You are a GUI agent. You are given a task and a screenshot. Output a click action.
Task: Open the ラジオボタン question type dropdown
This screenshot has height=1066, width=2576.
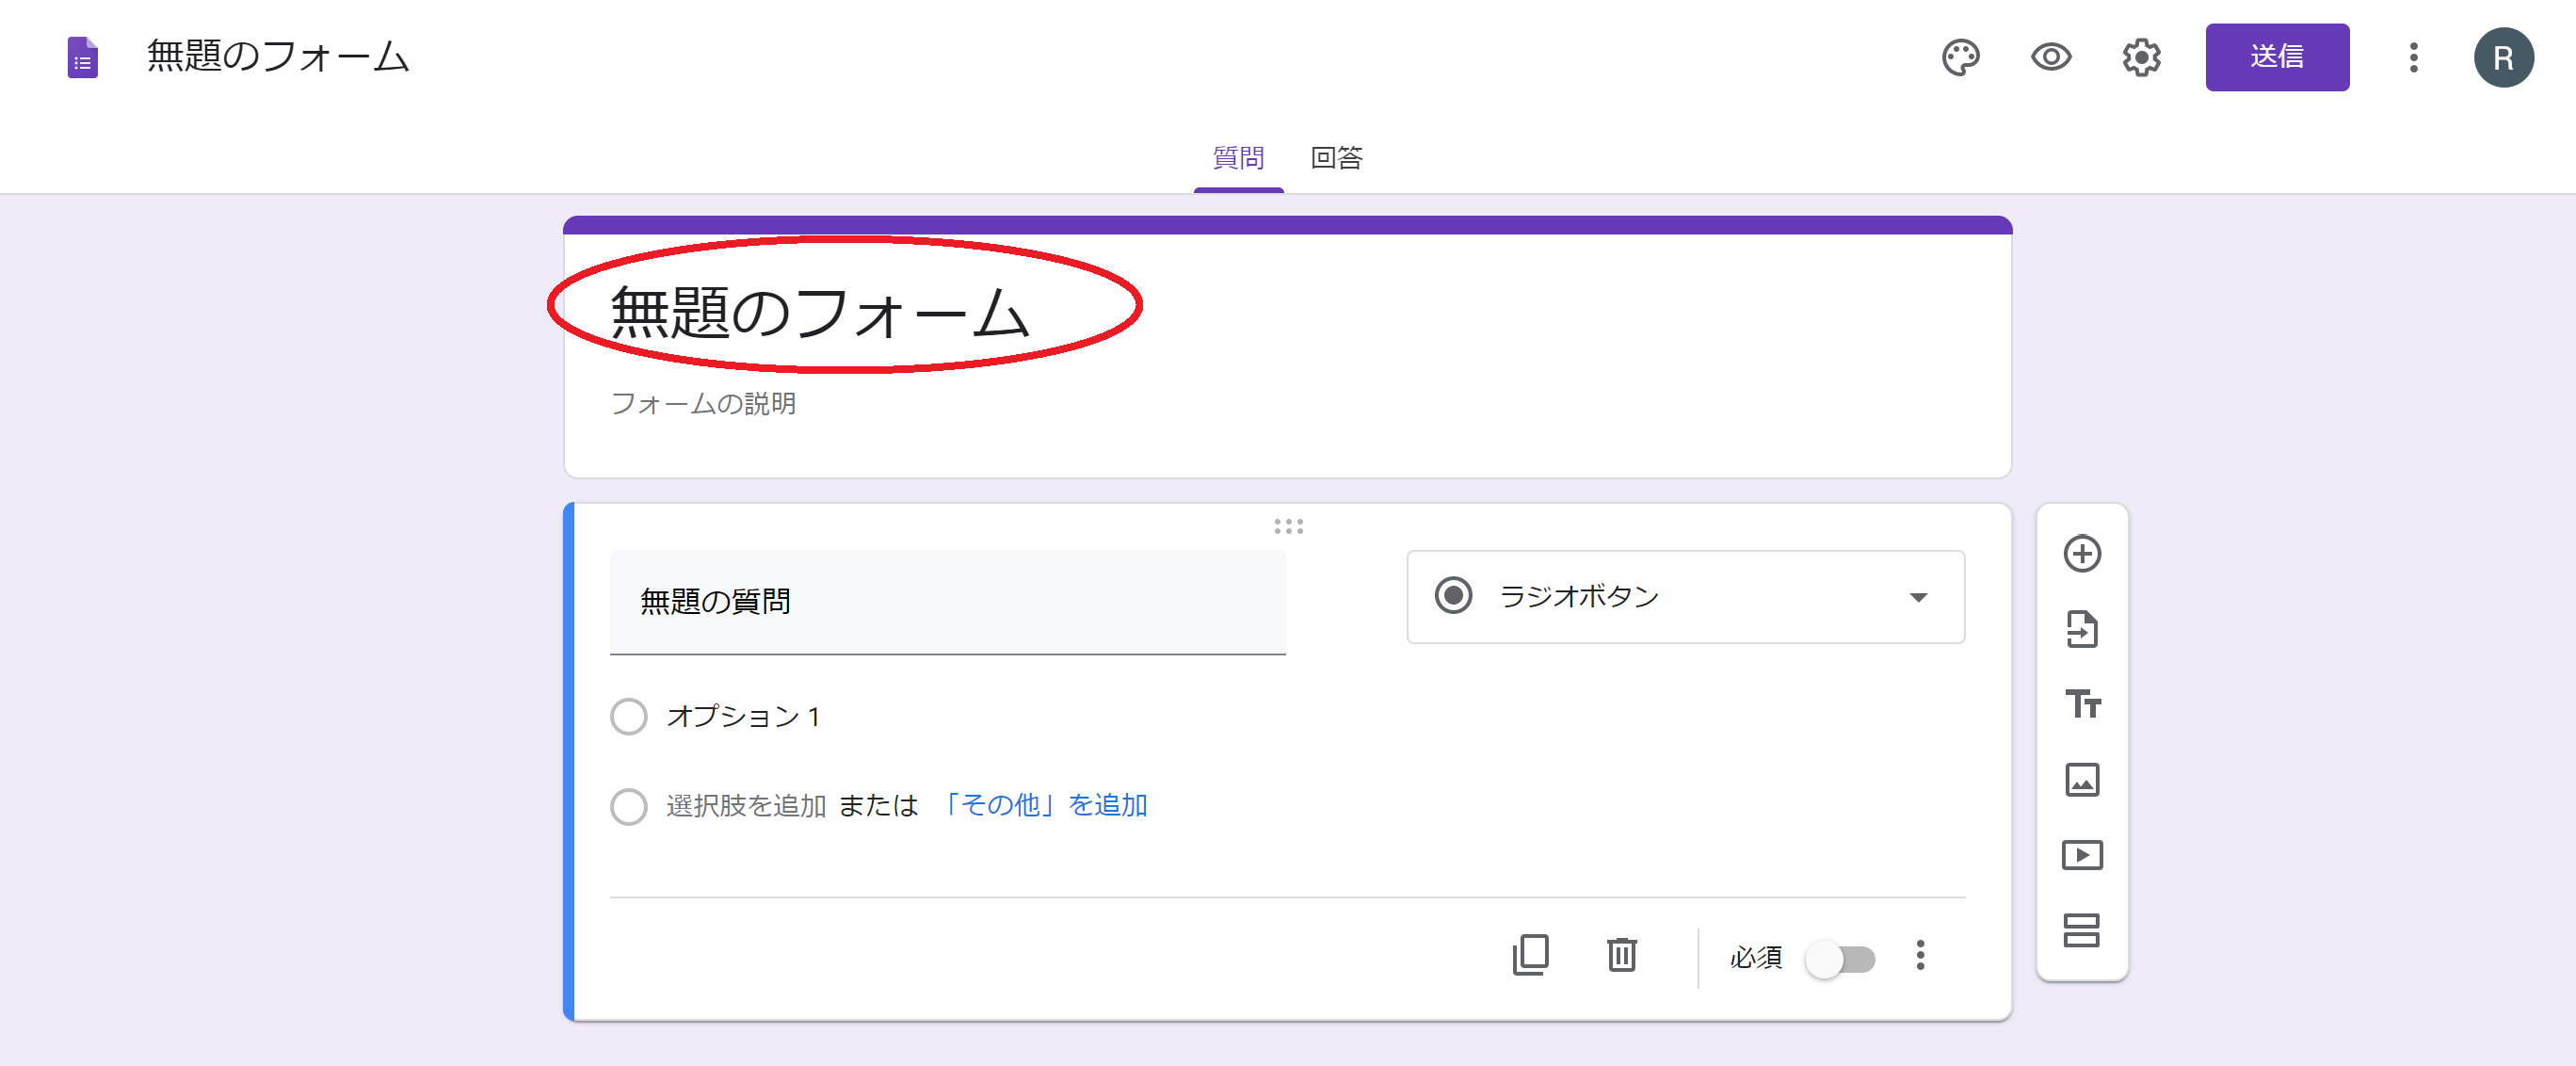pos(1685,597)
